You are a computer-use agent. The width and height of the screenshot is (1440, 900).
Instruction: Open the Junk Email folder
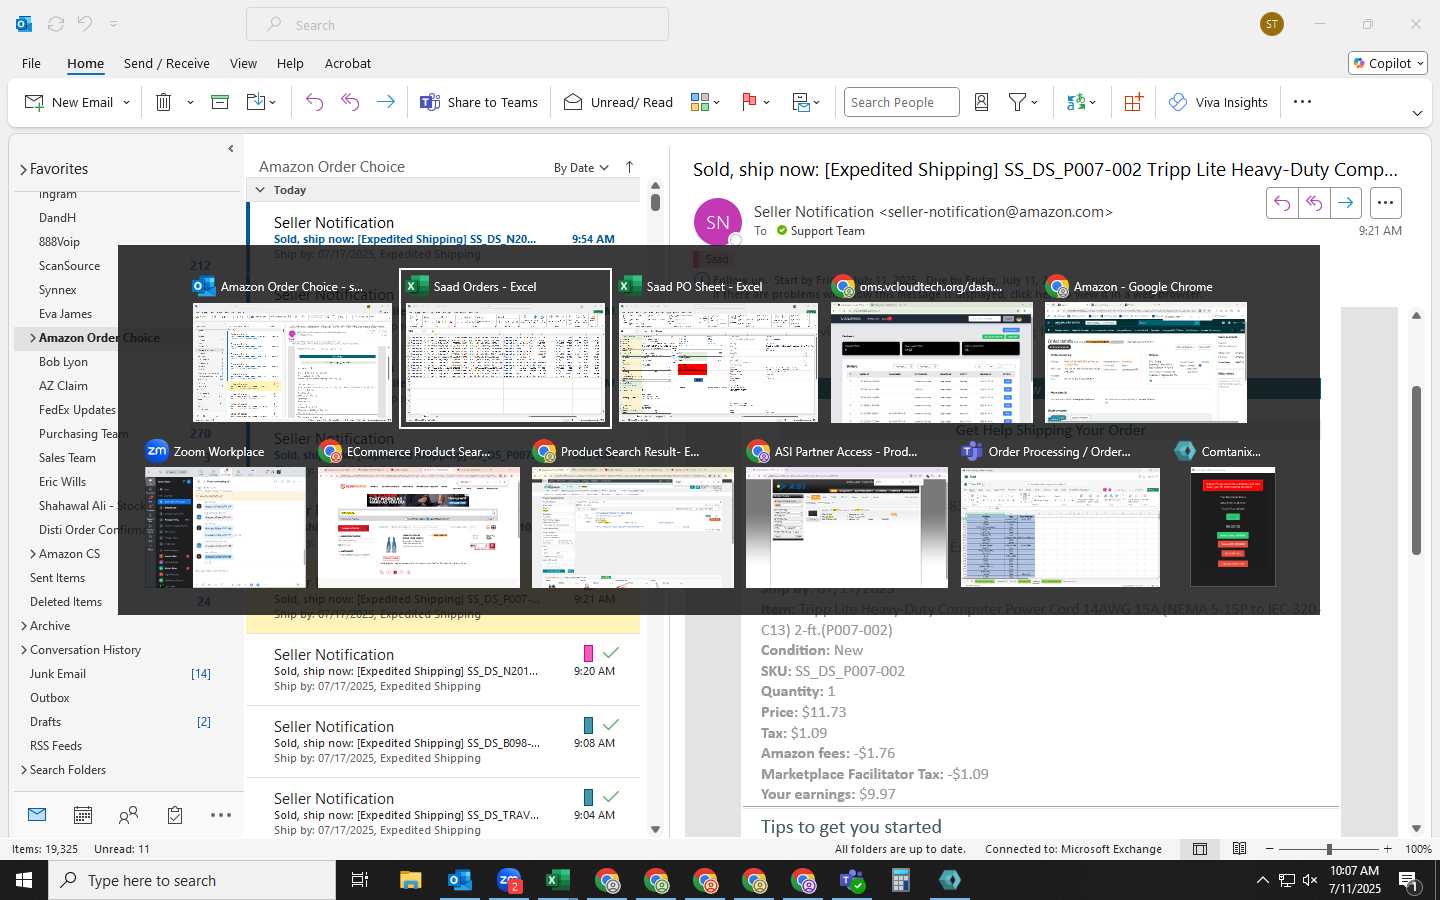58,674
